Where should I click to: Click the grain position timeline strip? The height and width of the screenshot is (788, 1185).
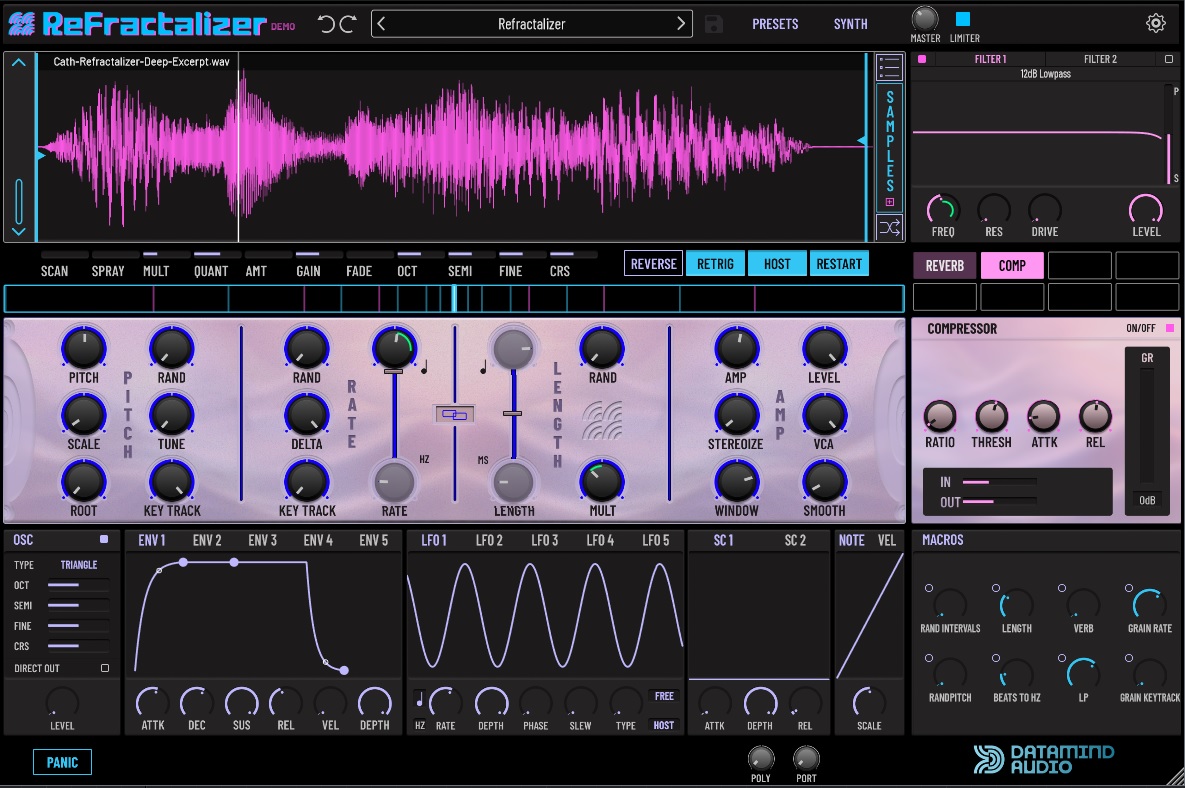pyautogui.click(x=454, y=299)
